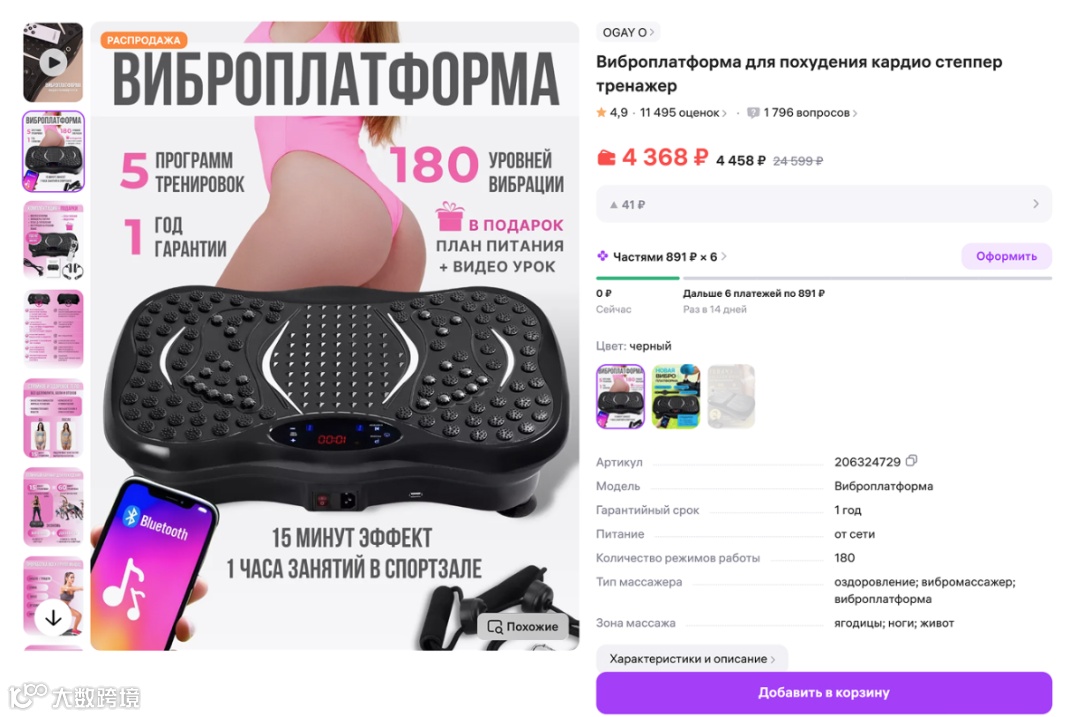
Task: Click the questions speech bubble icon
Action: tap(754, 112)
